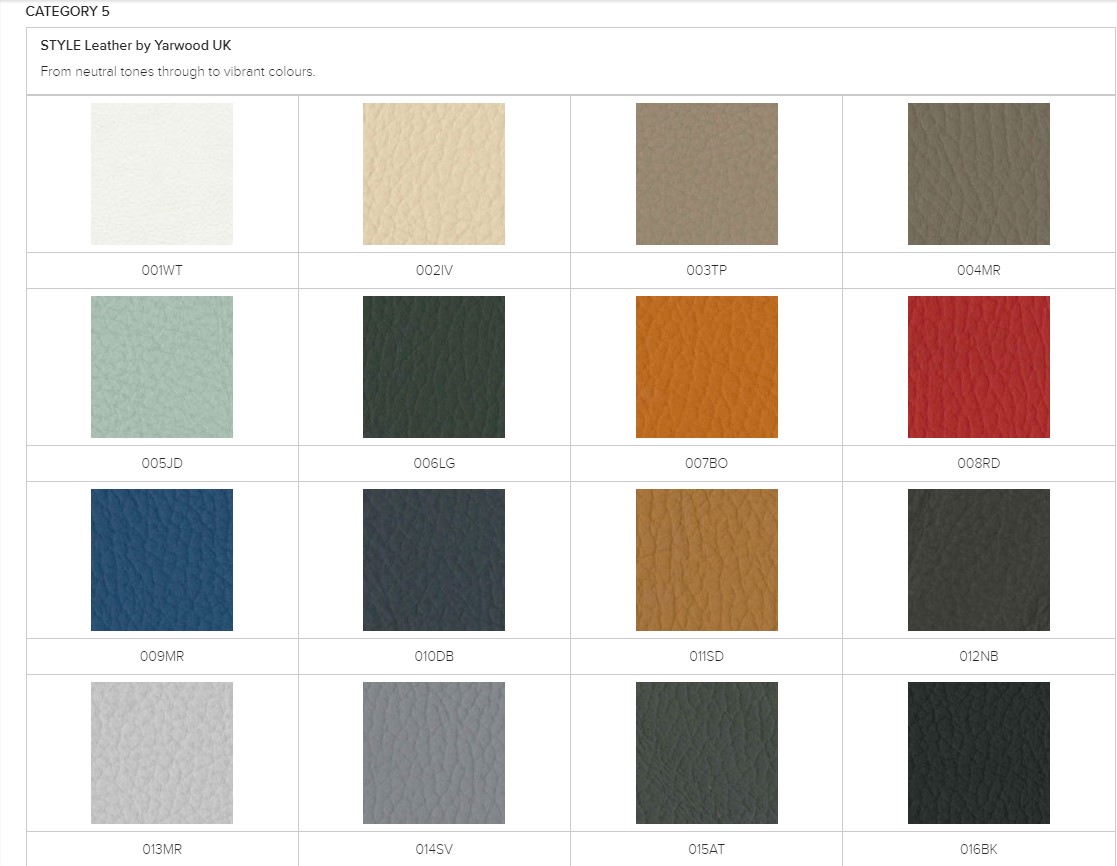Click the black 016BK leather swatch
Screen dimensions: 1117x866
(978, 753)
